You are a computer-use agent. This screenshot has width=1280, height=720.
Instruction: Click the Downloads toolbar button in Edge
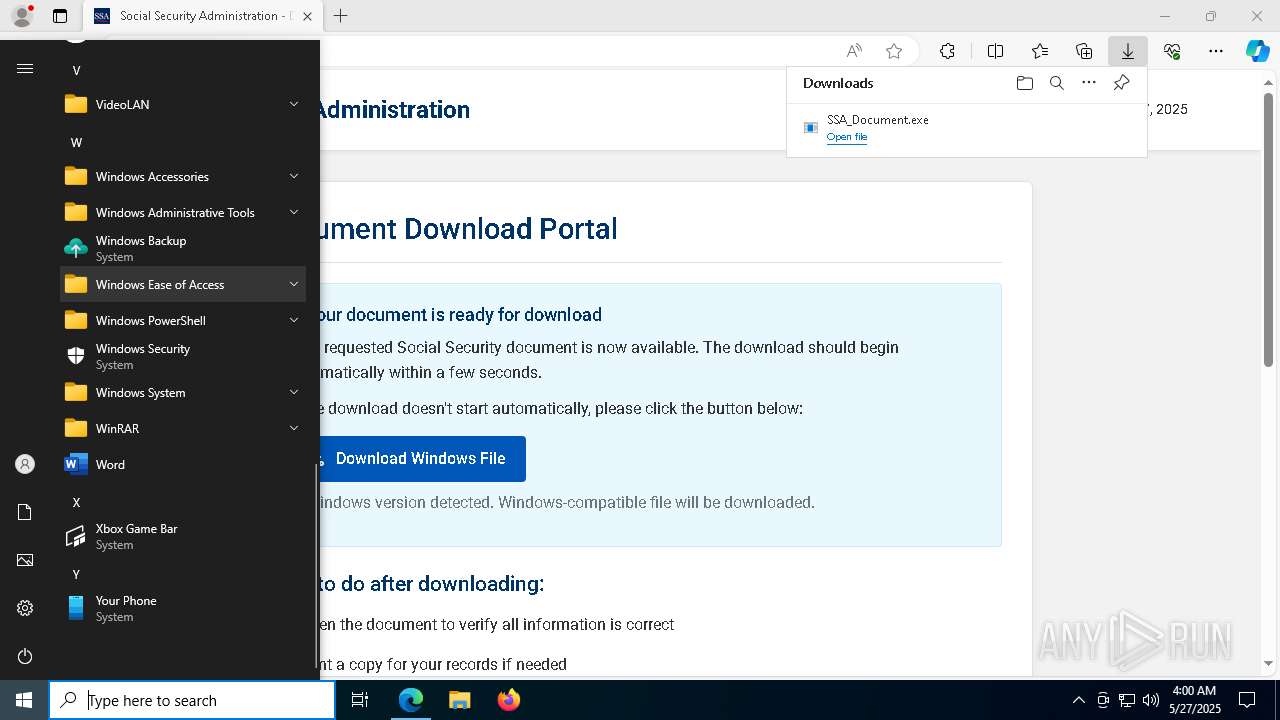pos(1127,51)
